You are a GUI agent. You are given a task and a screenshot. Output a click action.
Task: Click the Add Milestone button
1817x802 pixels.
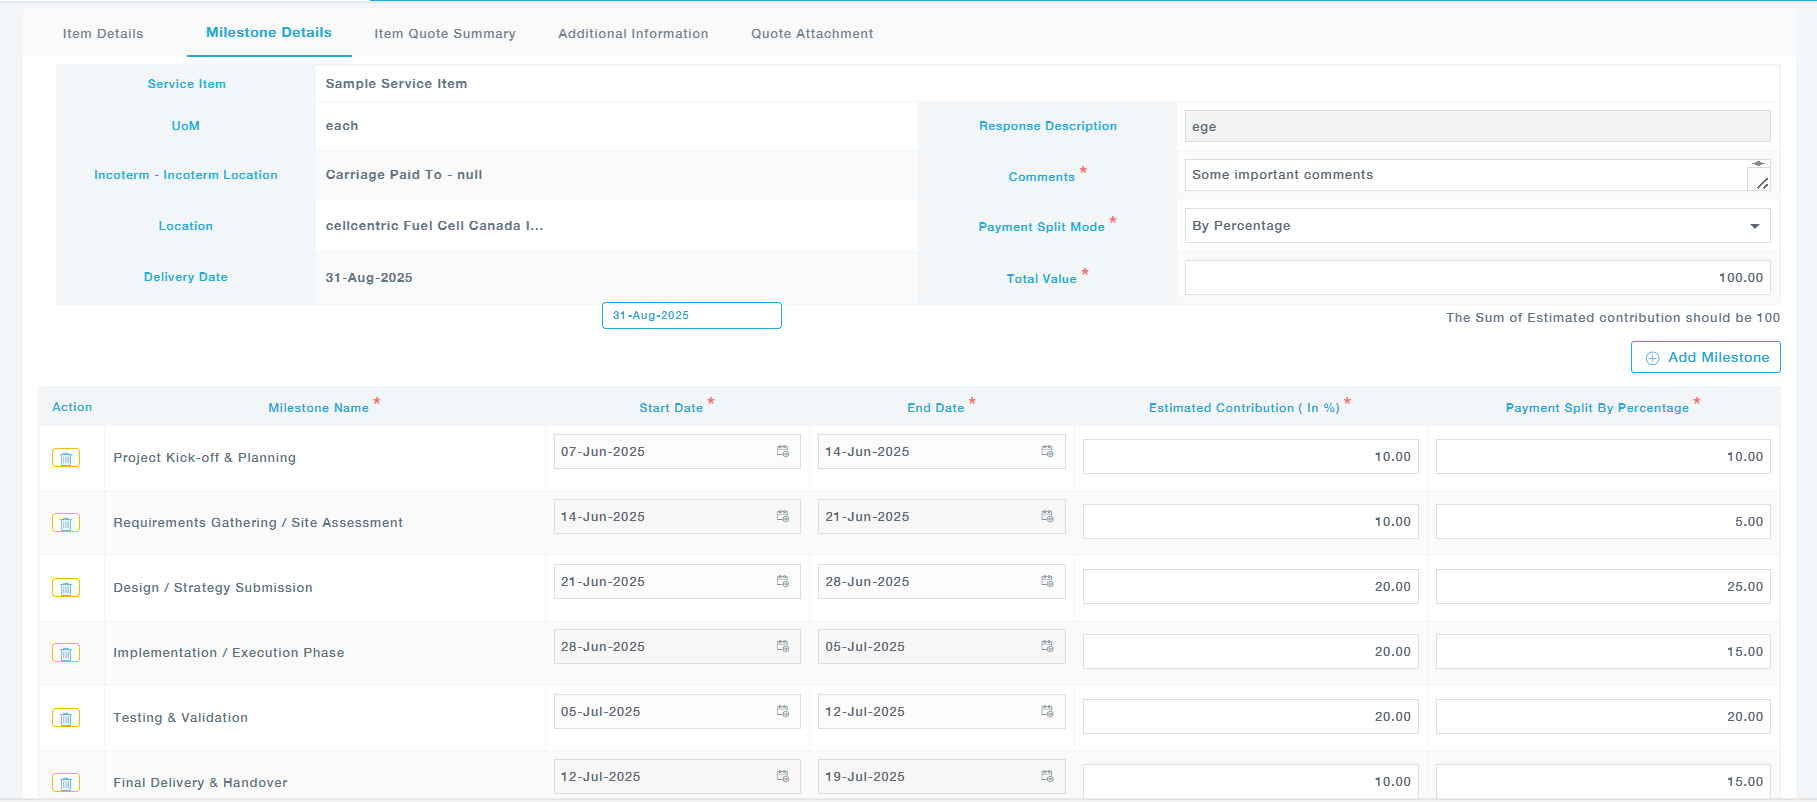click(1705, 357)
